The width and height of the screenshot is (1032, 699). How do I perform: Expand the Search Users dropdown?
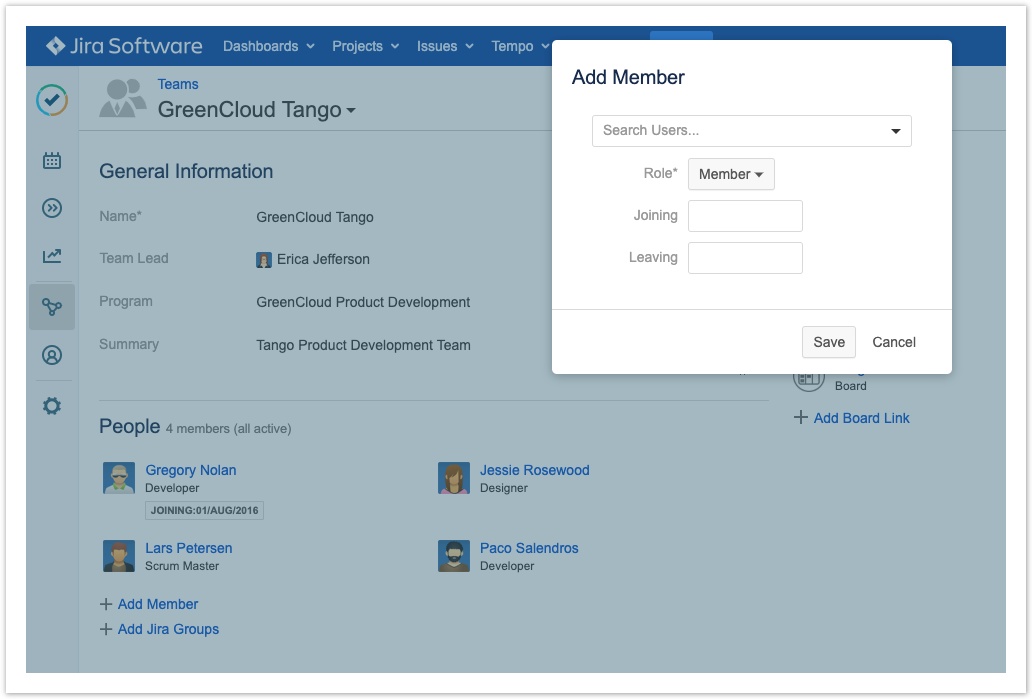pos(895,131)
